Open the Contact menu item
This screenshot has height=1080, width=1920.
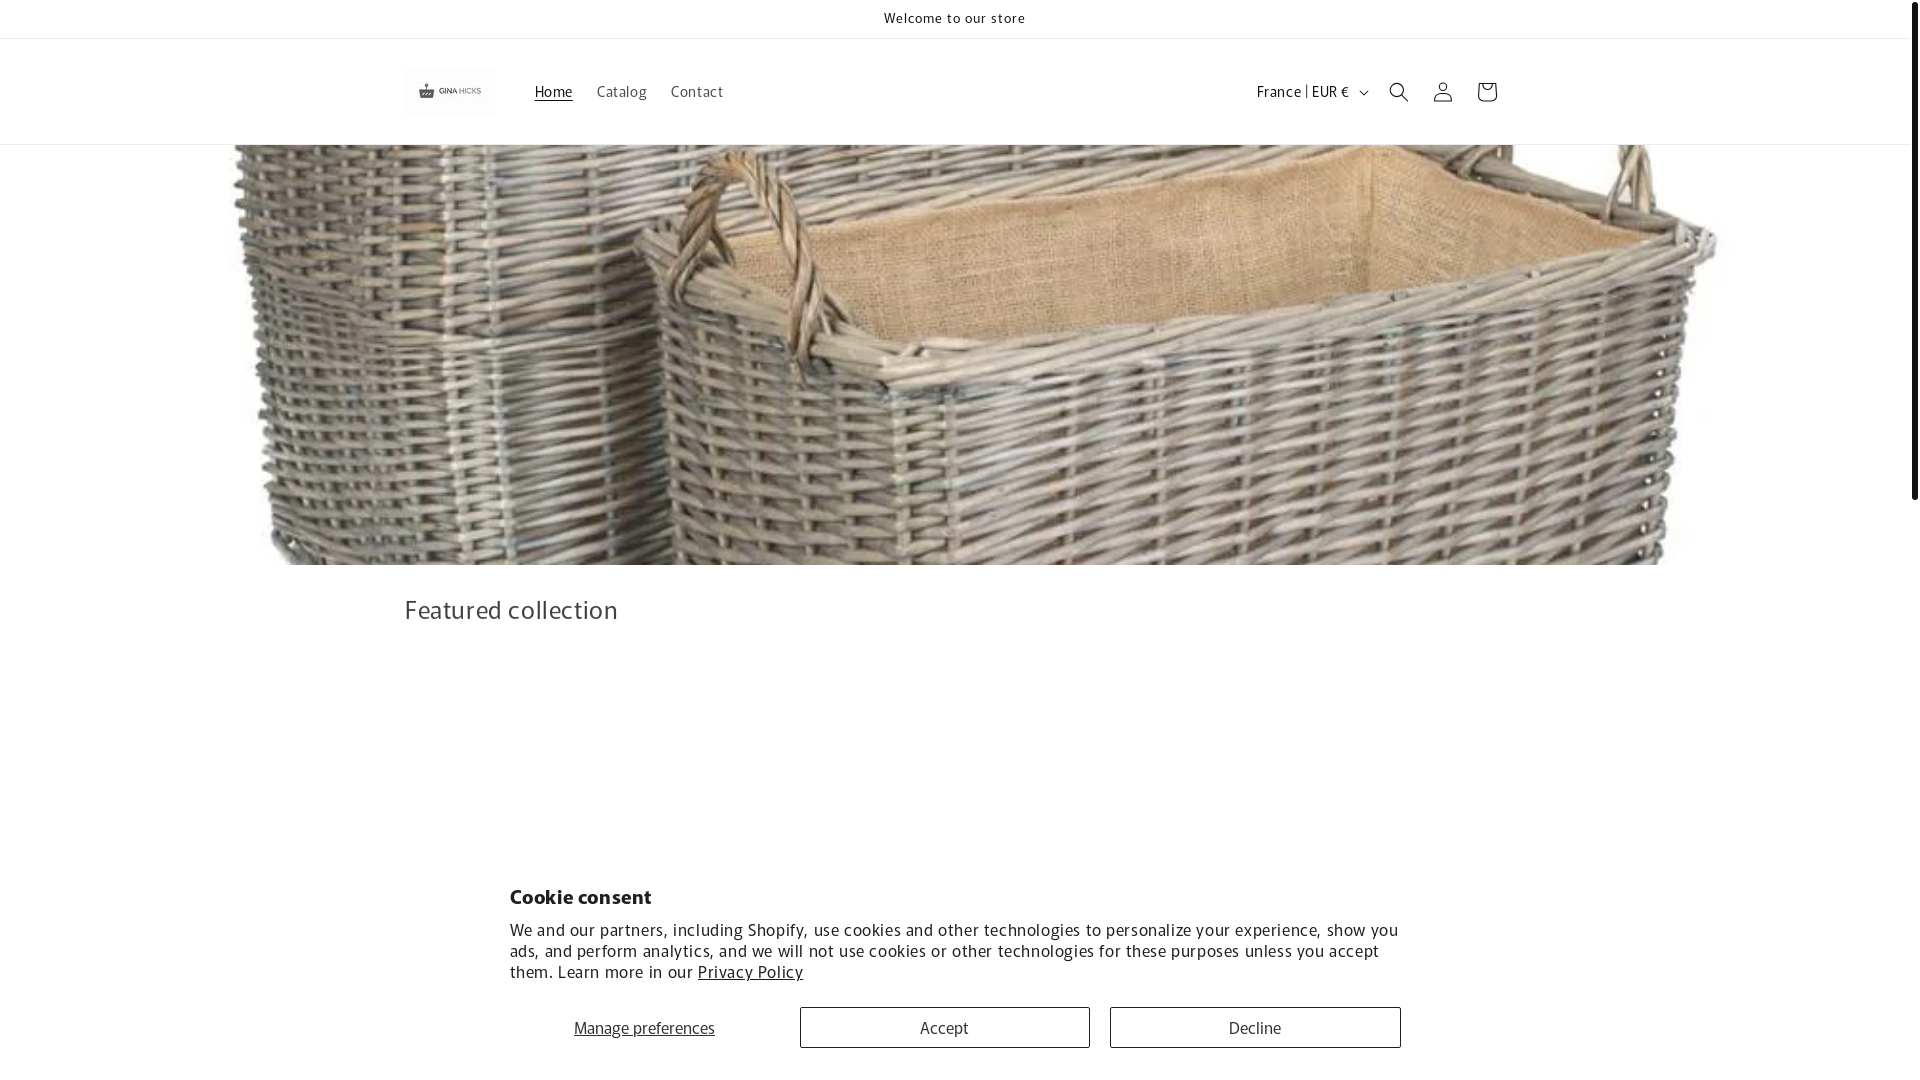(697, 92)
